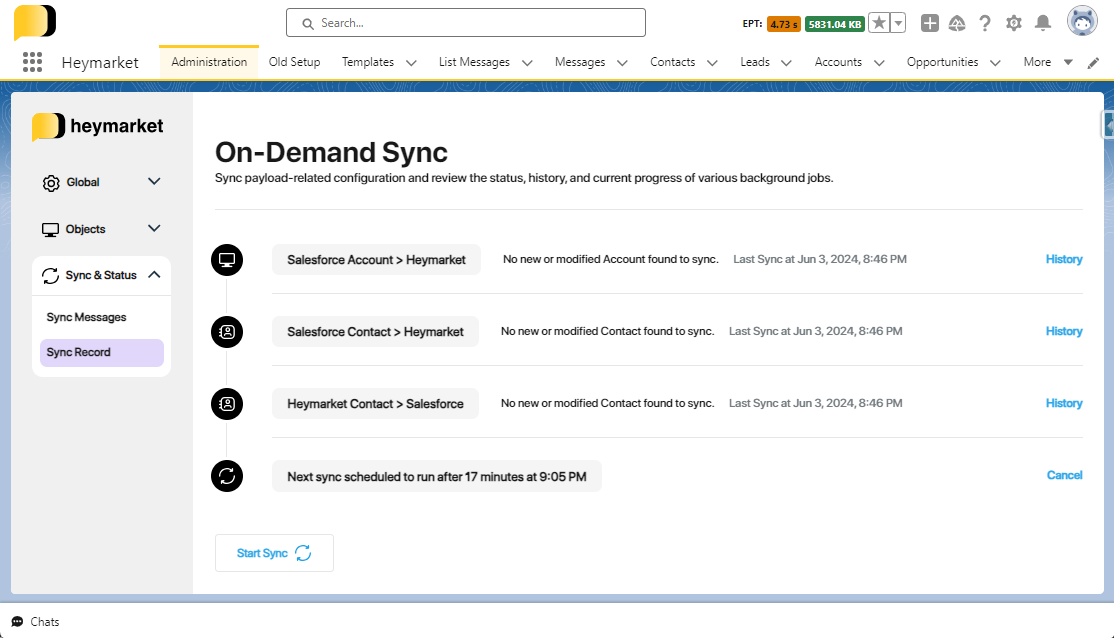Open the List Messages tab dropdown arrow
The height and width of the screenshot is (638, 1114).
coord(527,63)
